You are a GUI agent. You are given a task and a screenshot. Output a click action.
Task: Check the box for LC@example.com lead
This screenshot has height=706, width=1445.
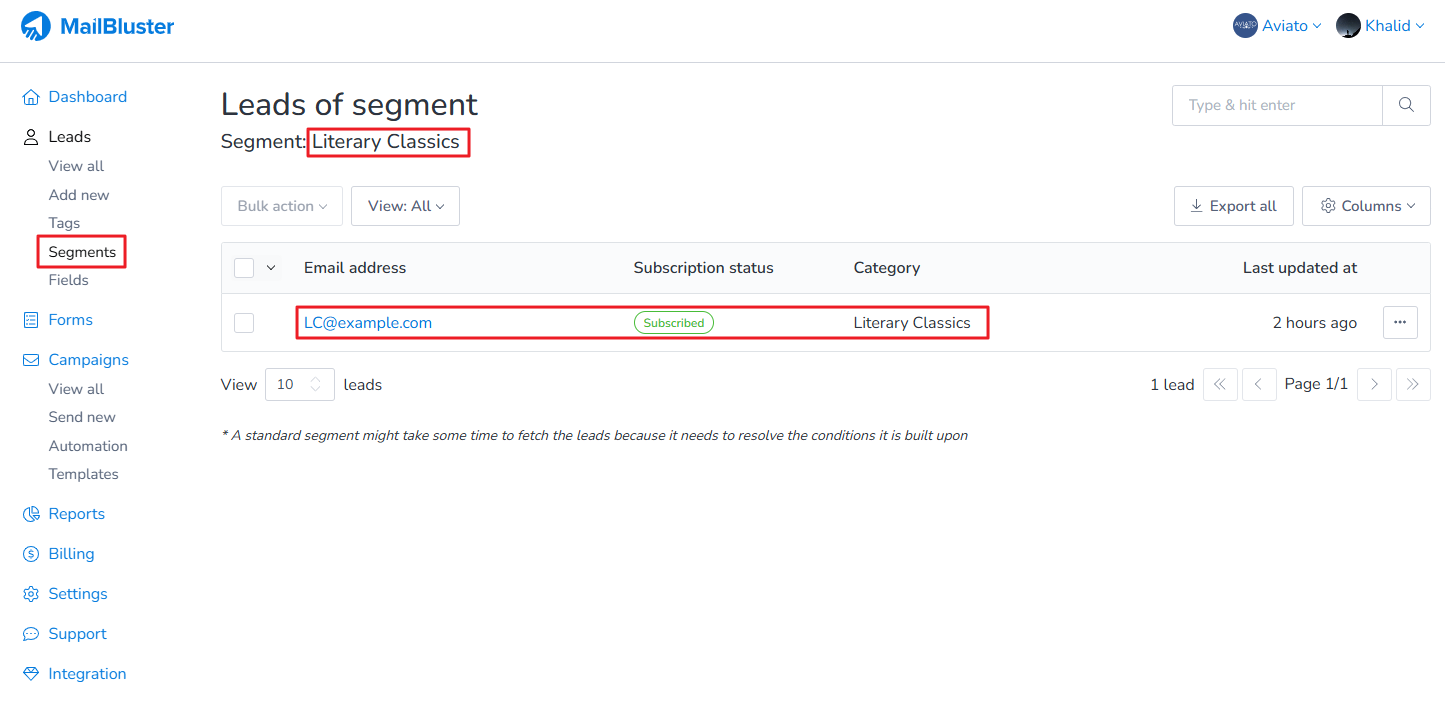(x=244, y=323)
